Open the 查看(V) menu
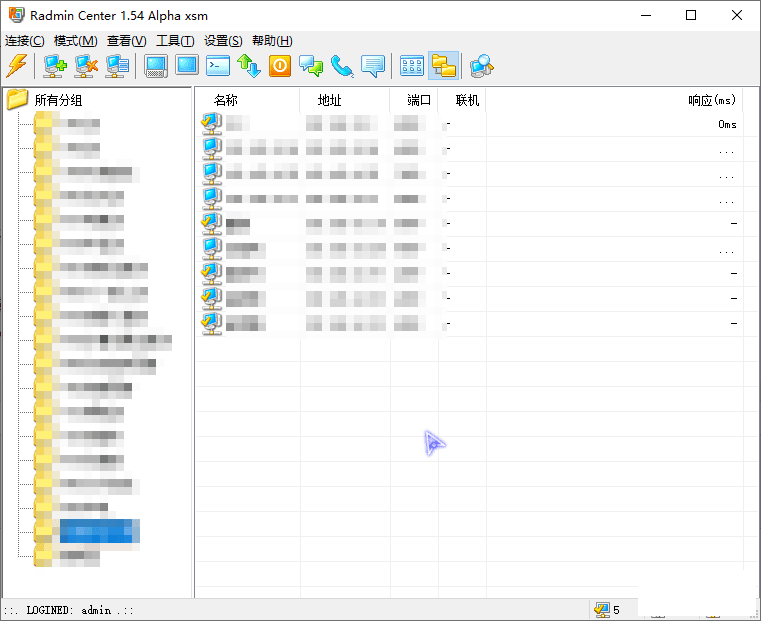The height and width of the screenshot is (621, 761). (x=127, y=41)
